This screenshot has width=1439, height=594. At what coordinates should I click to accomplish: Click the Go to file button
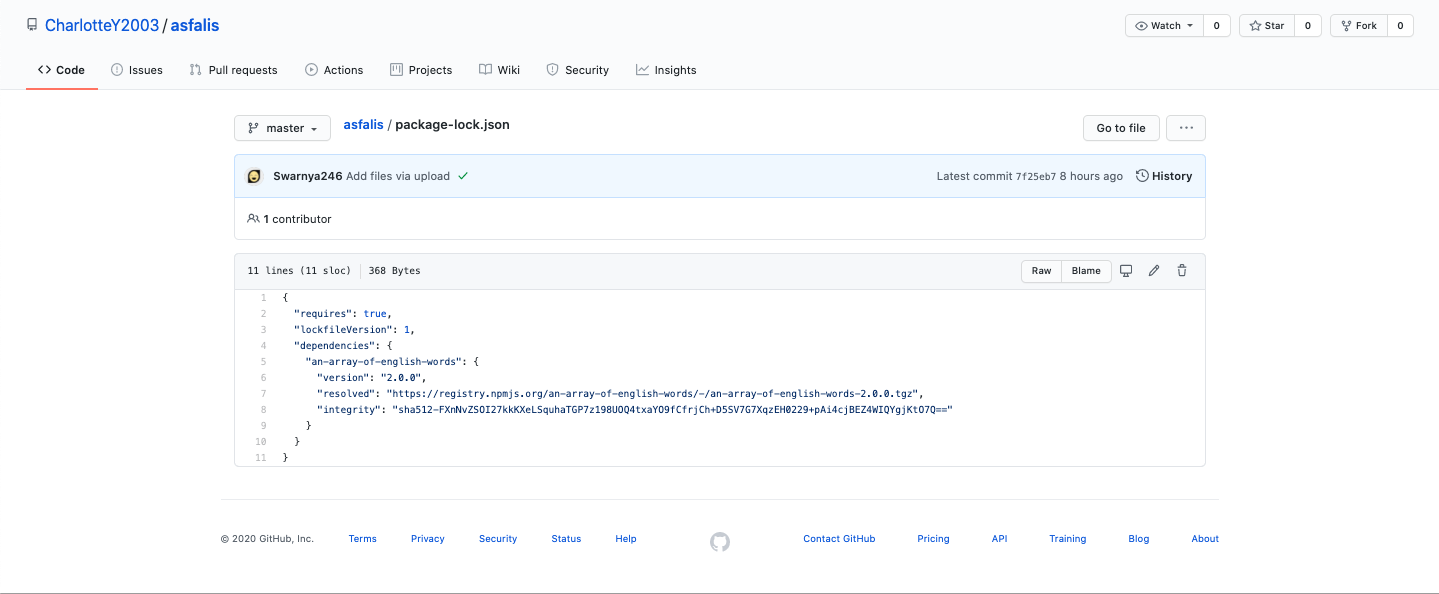1121,128
